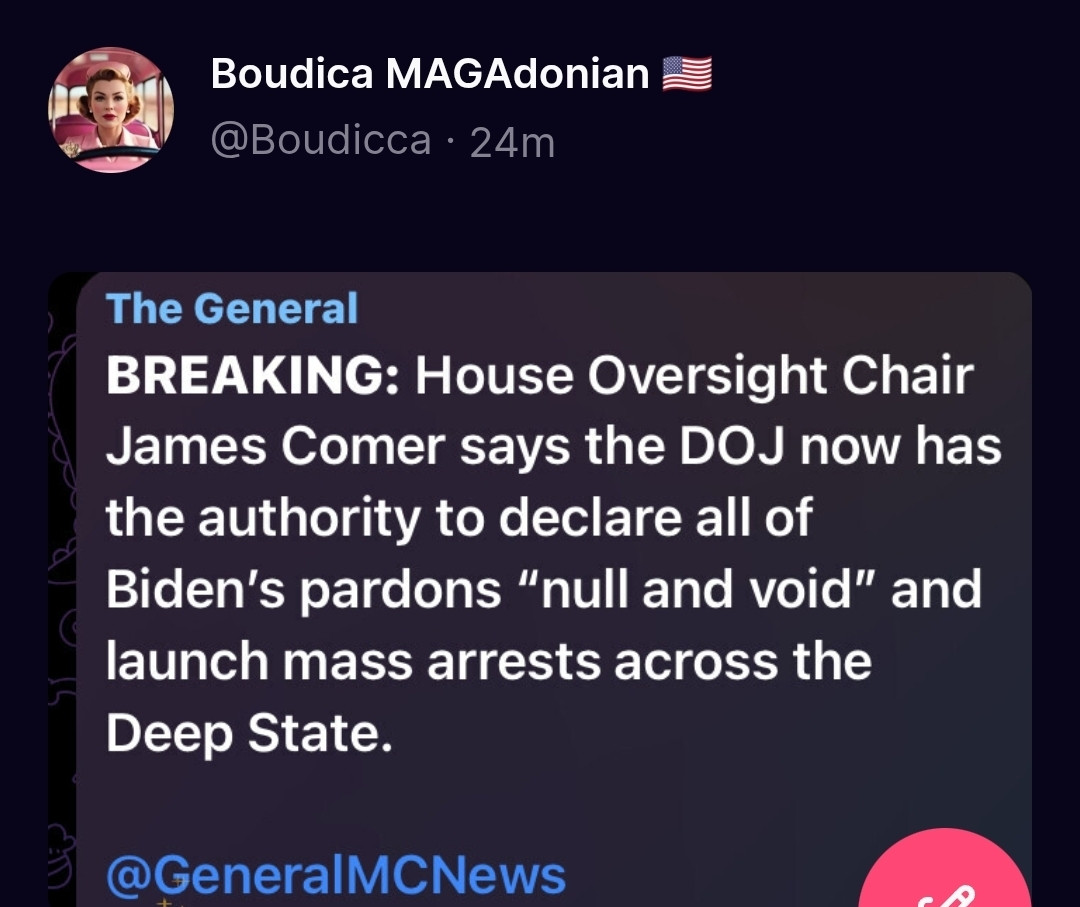1080x907 pixels.
Task: Click the James Comer name text
Action: [276, 446]
